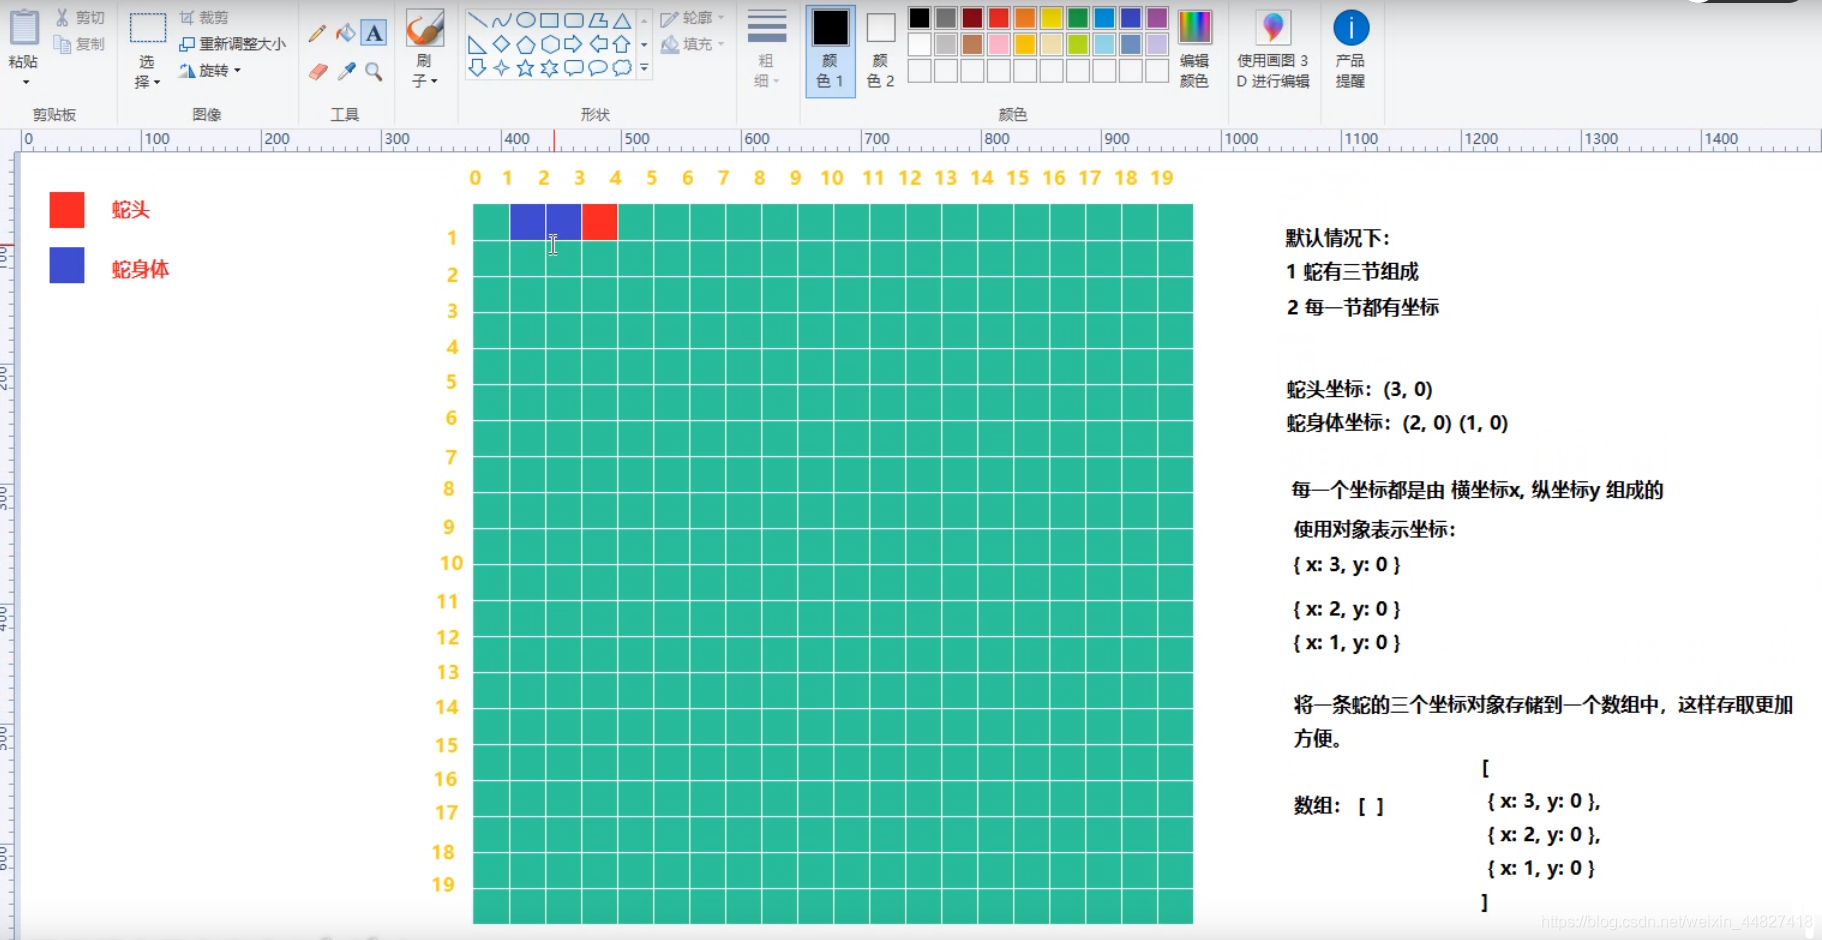
Task: Click the Brushes (刷子) icon
Action: (x=425, y=29)
